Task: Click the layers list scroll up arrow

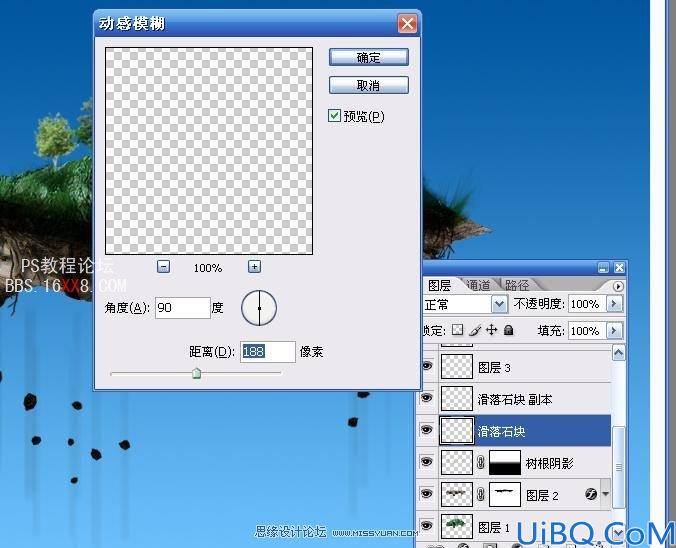Action: tap(618, 354)
